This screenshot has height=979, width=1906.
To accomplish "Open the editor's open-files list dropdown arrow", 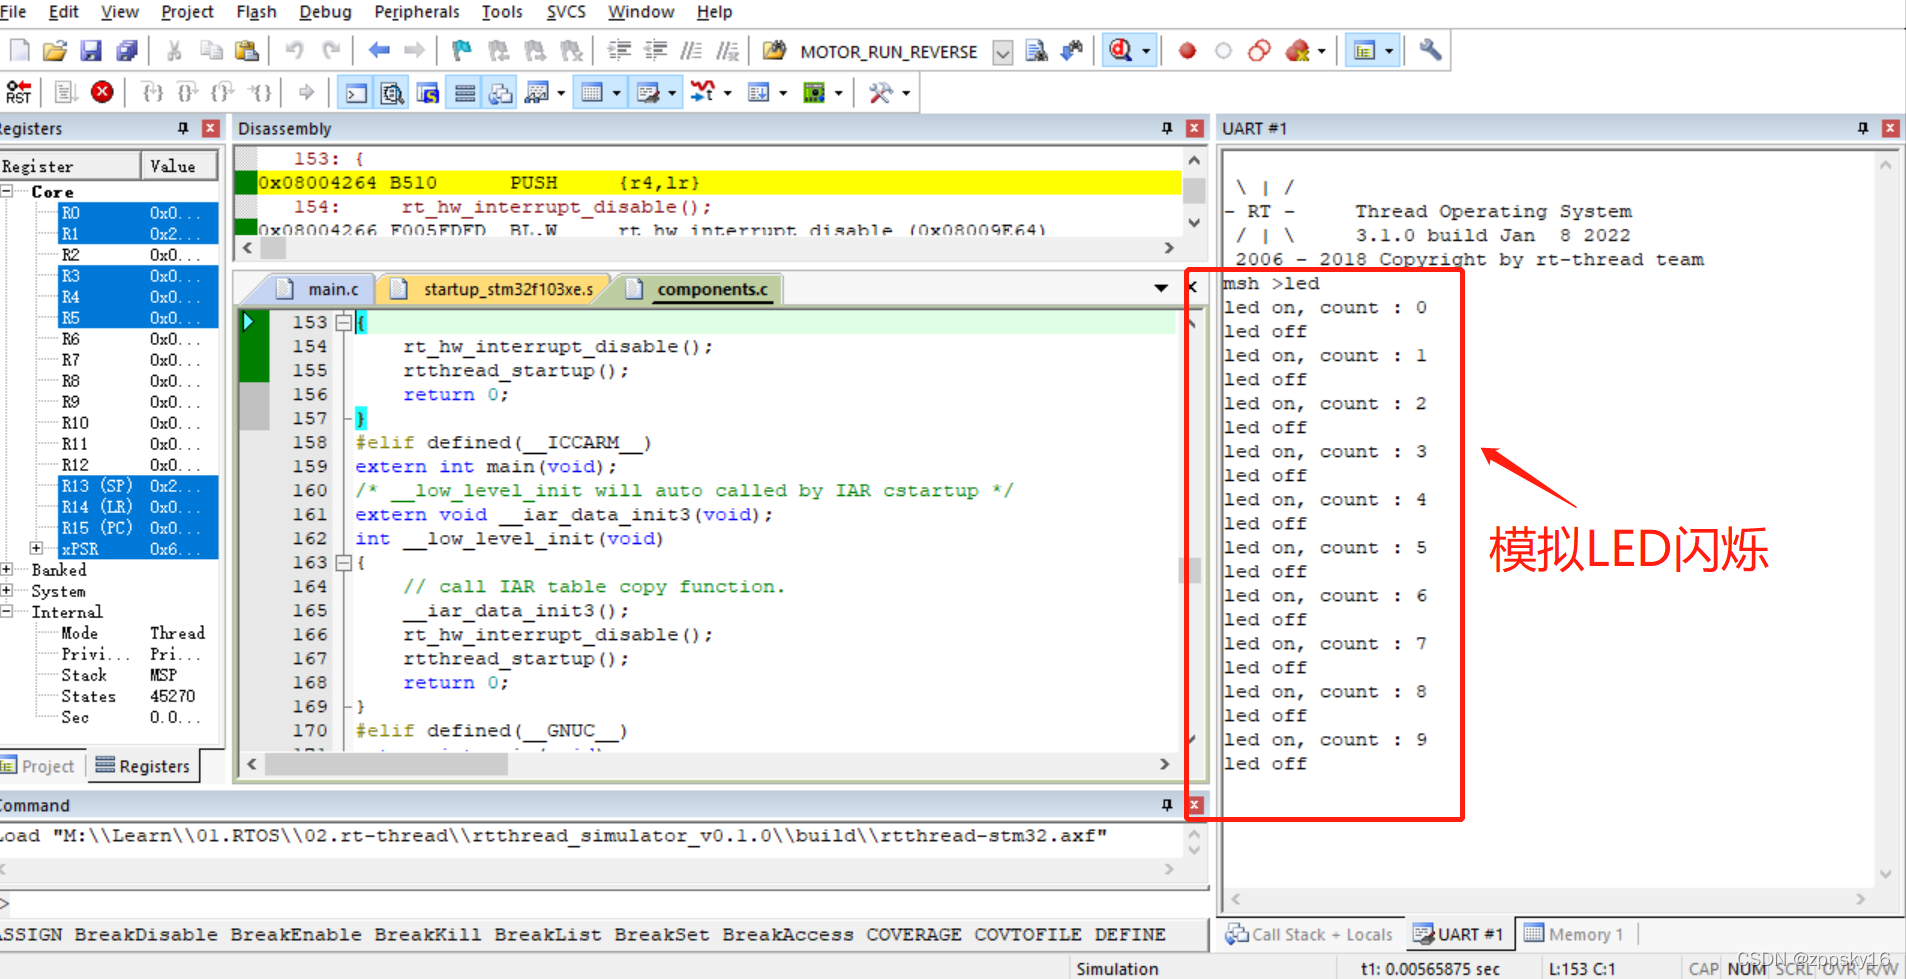I will (x=1161, y=288).
